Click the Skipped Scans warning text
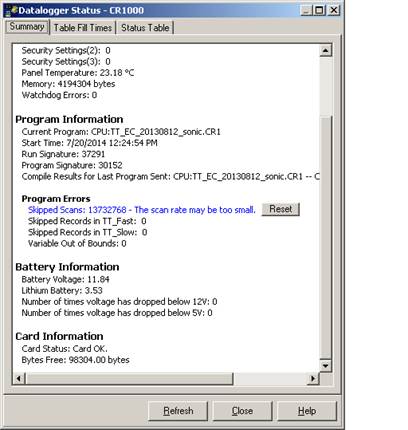This screenshot has height=430, width=408. coord(142,210)
